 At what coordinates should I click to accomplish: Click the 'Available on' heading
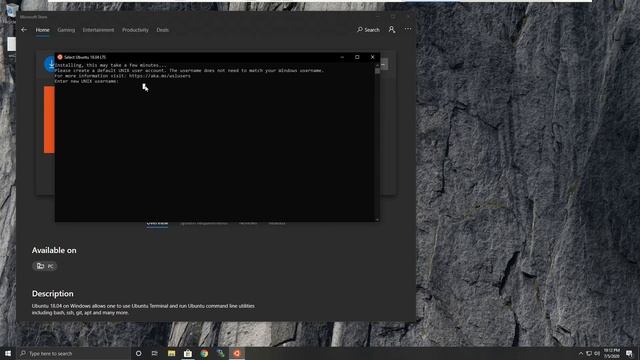(x=54, y=250)
